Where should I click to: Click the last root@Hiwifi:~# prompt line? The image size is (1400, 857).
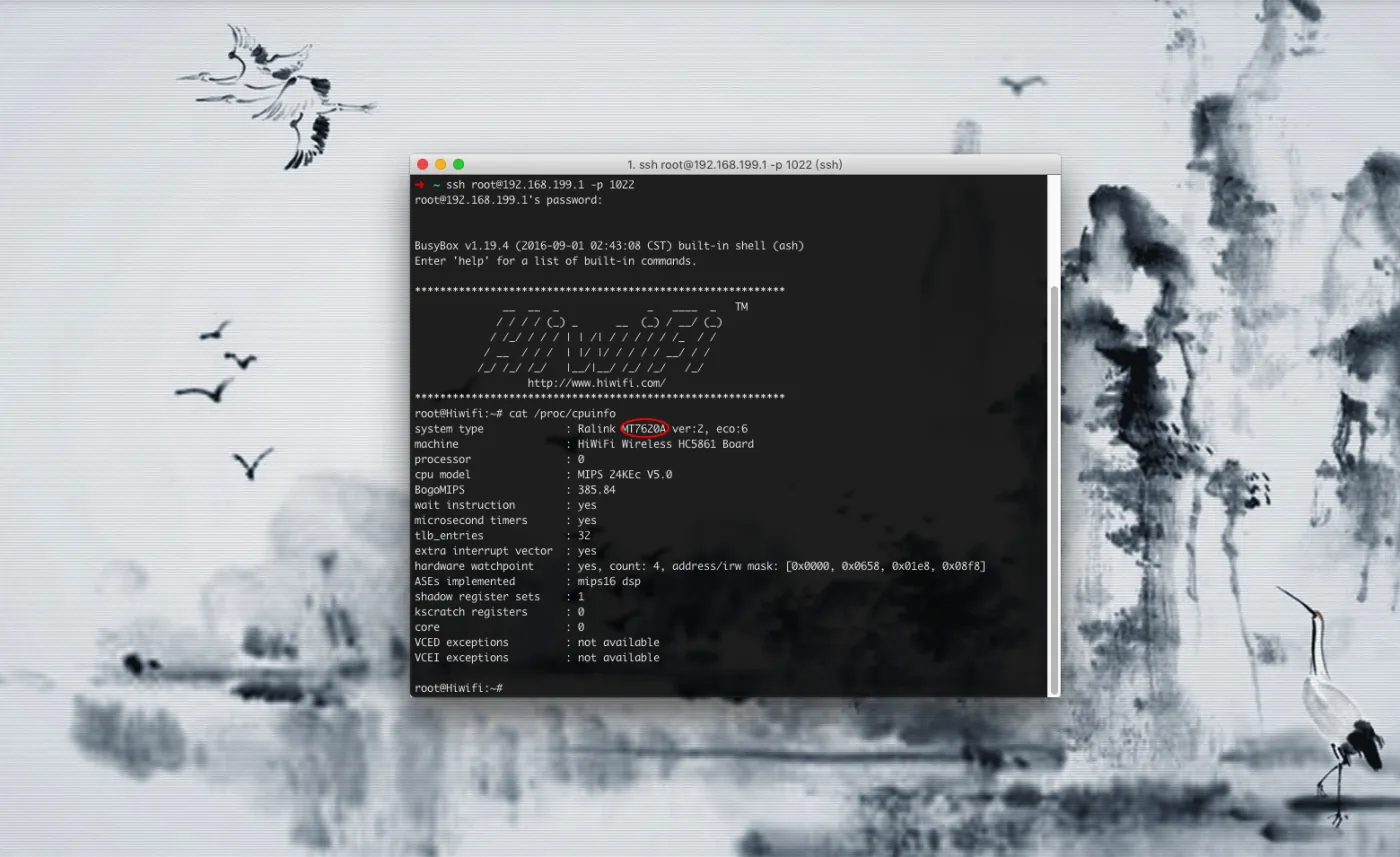pos(459,688)
